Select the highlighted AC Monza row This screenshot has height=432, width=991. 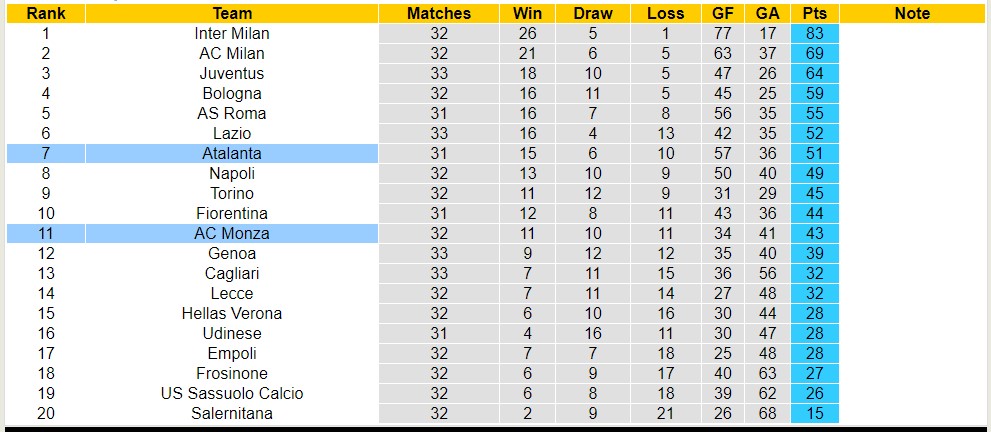tap(232, 233)
